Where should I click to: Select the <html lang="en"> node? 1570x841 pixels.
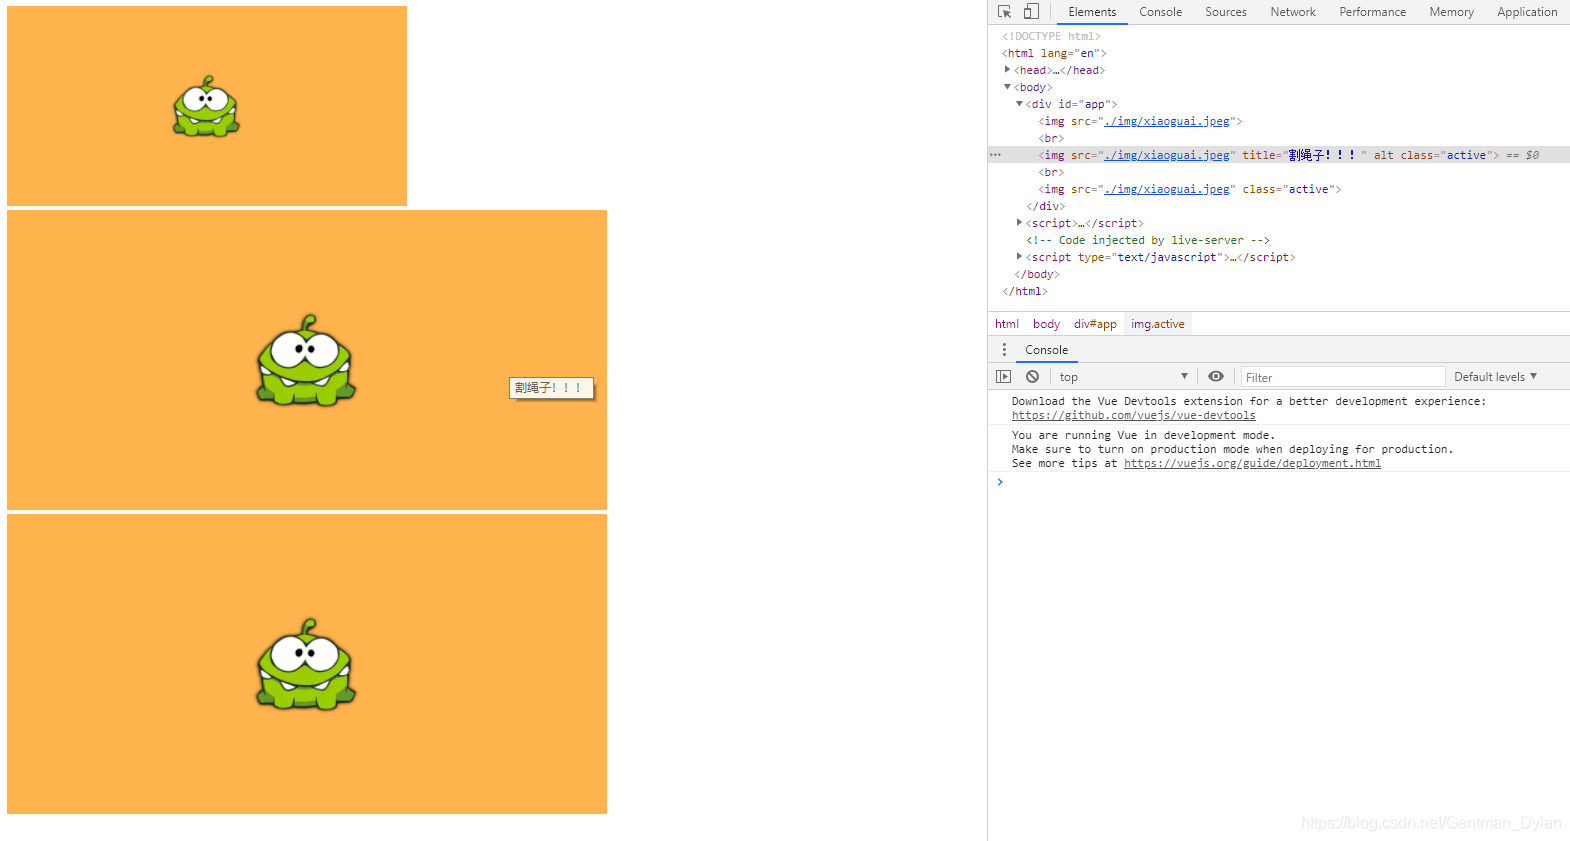1054,53
